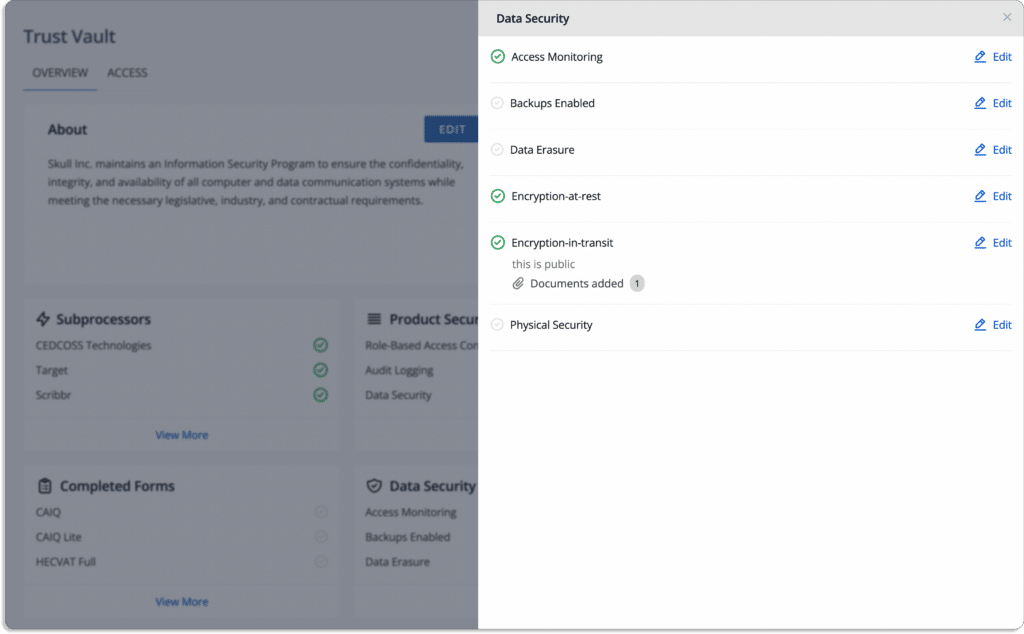Close the Data Security panel
Image resolution: width=1024 pixels, height=634 pixels.
coord(1007,18)
